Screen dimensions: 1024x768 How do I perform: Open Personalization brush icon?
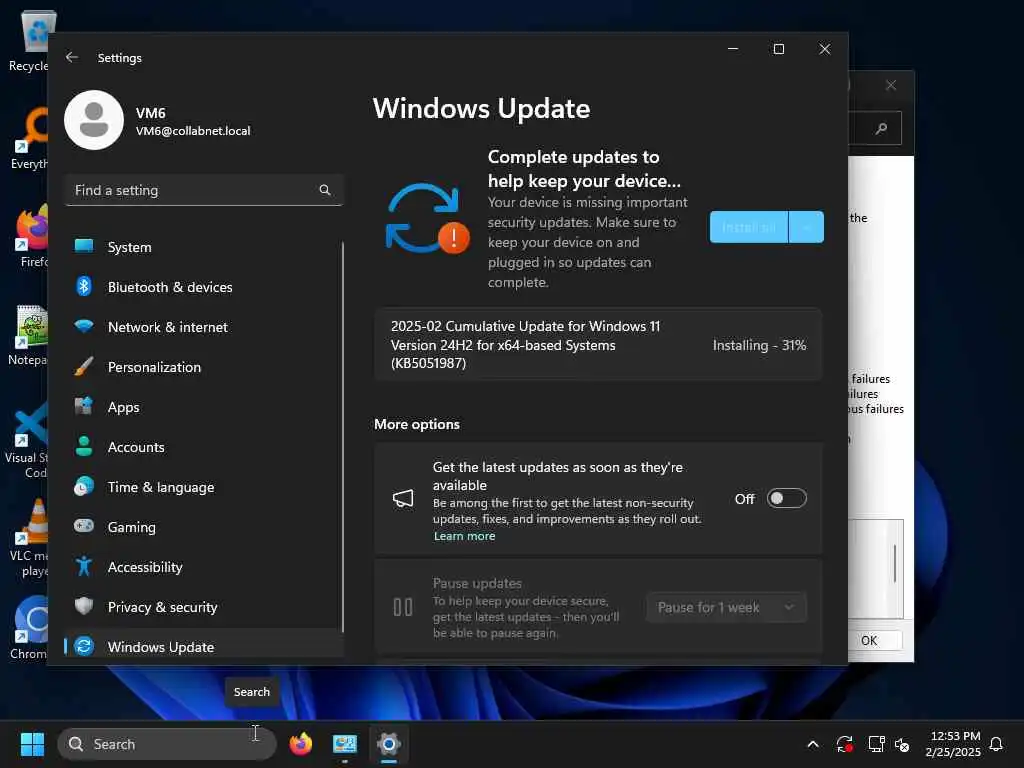tap(84, 366)
